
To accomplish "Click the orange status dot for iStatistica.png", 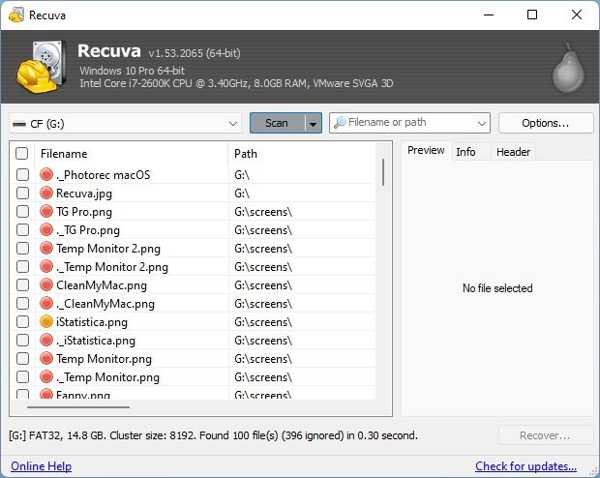I will coord(46,321).
